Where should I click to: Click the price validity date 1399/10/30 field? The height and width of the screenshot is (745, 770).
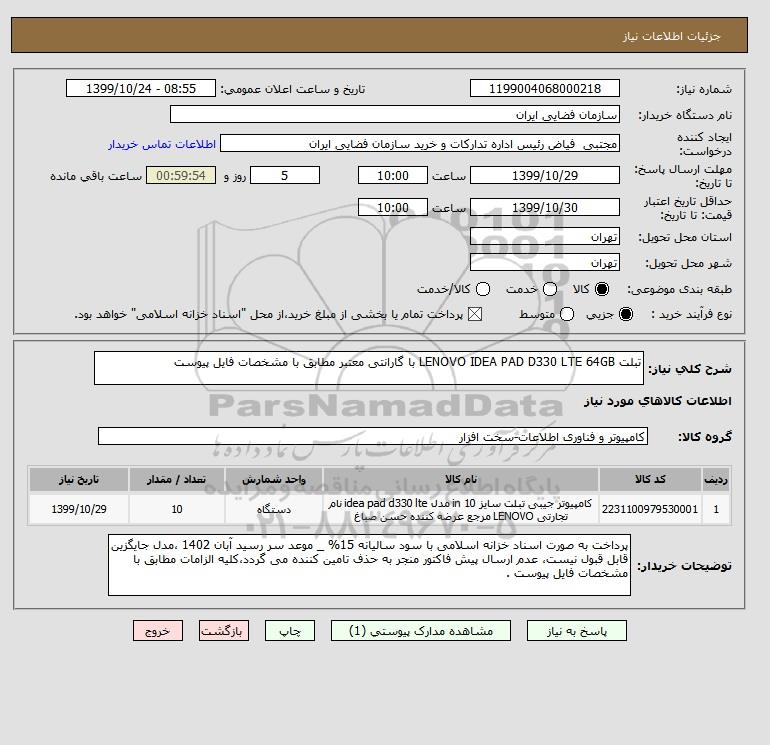[x=545, y=207]
